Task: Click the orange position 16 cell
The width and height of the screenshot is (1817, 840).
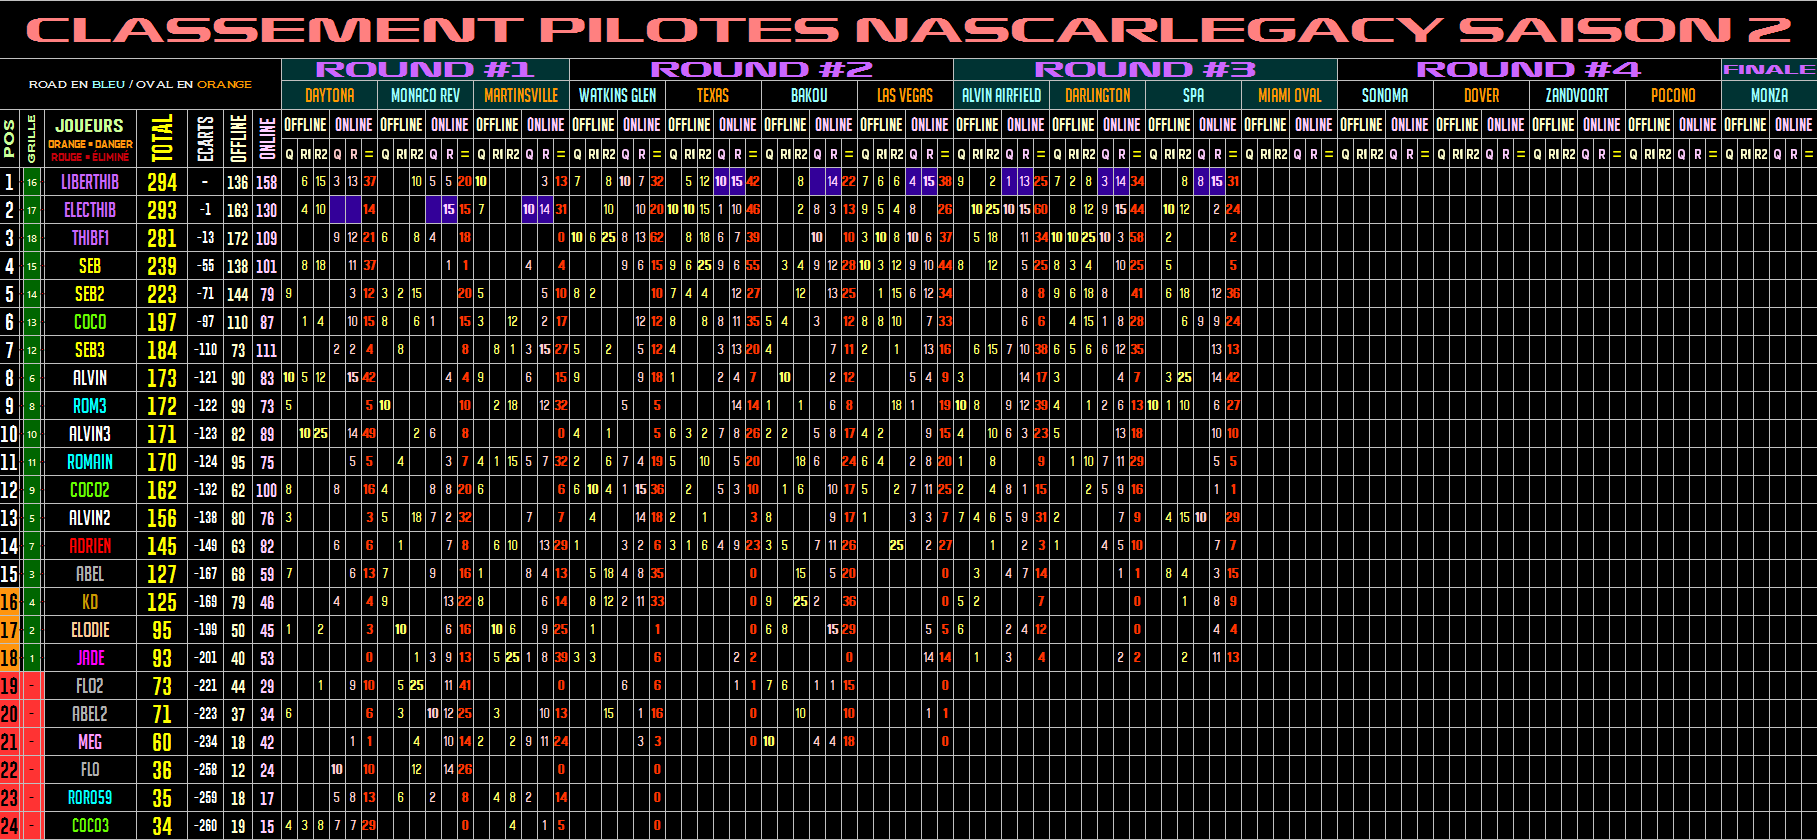Action: click(9, 602)
